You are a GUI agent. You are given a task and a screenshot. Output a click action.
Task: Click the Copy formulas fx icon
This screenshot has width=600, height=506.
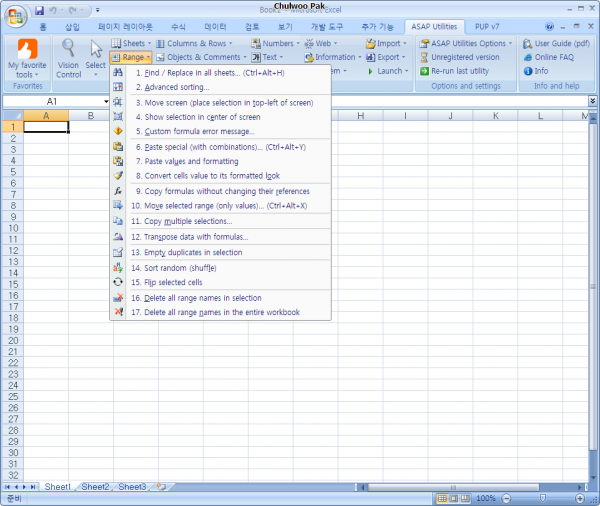pos(118,191)
